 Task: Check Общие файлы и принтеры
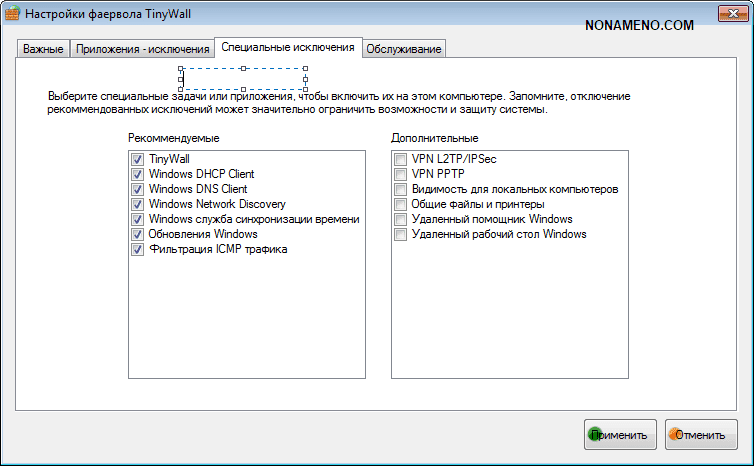[400, 204]
